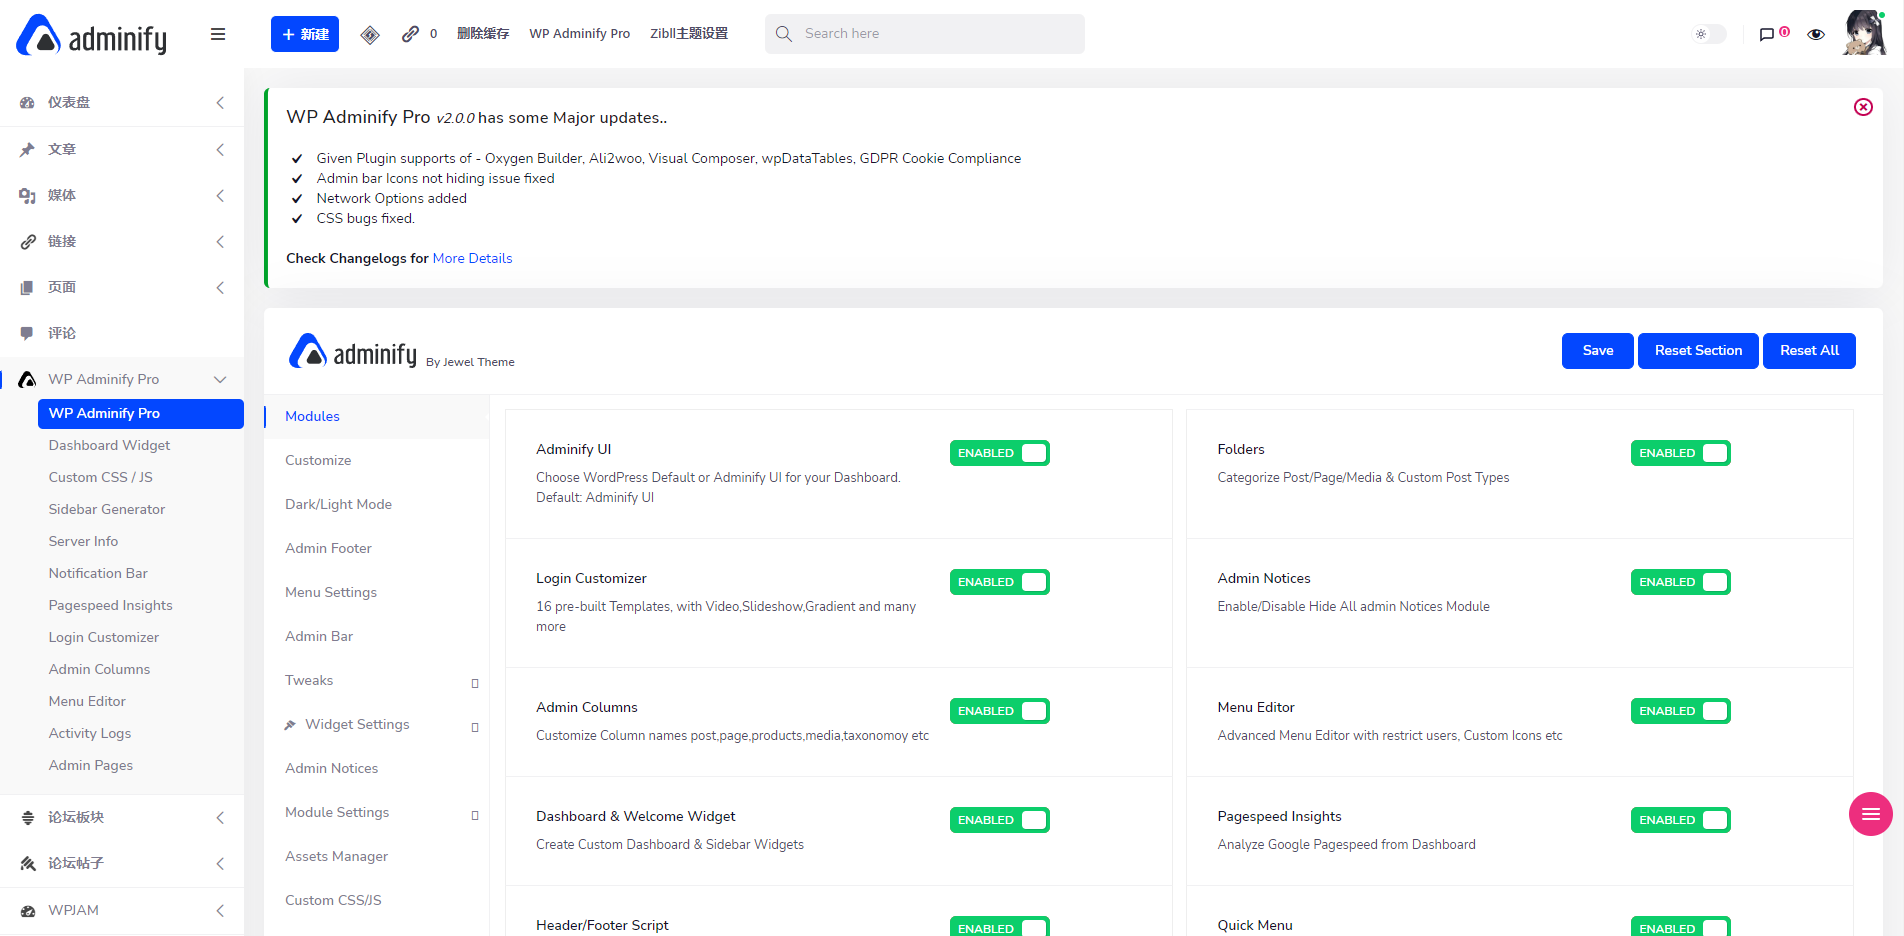The image size is (1904, 936).
Task: Disable the Adminify UI module toggle
Action: pyautogui.click(x=1000, y=453)
